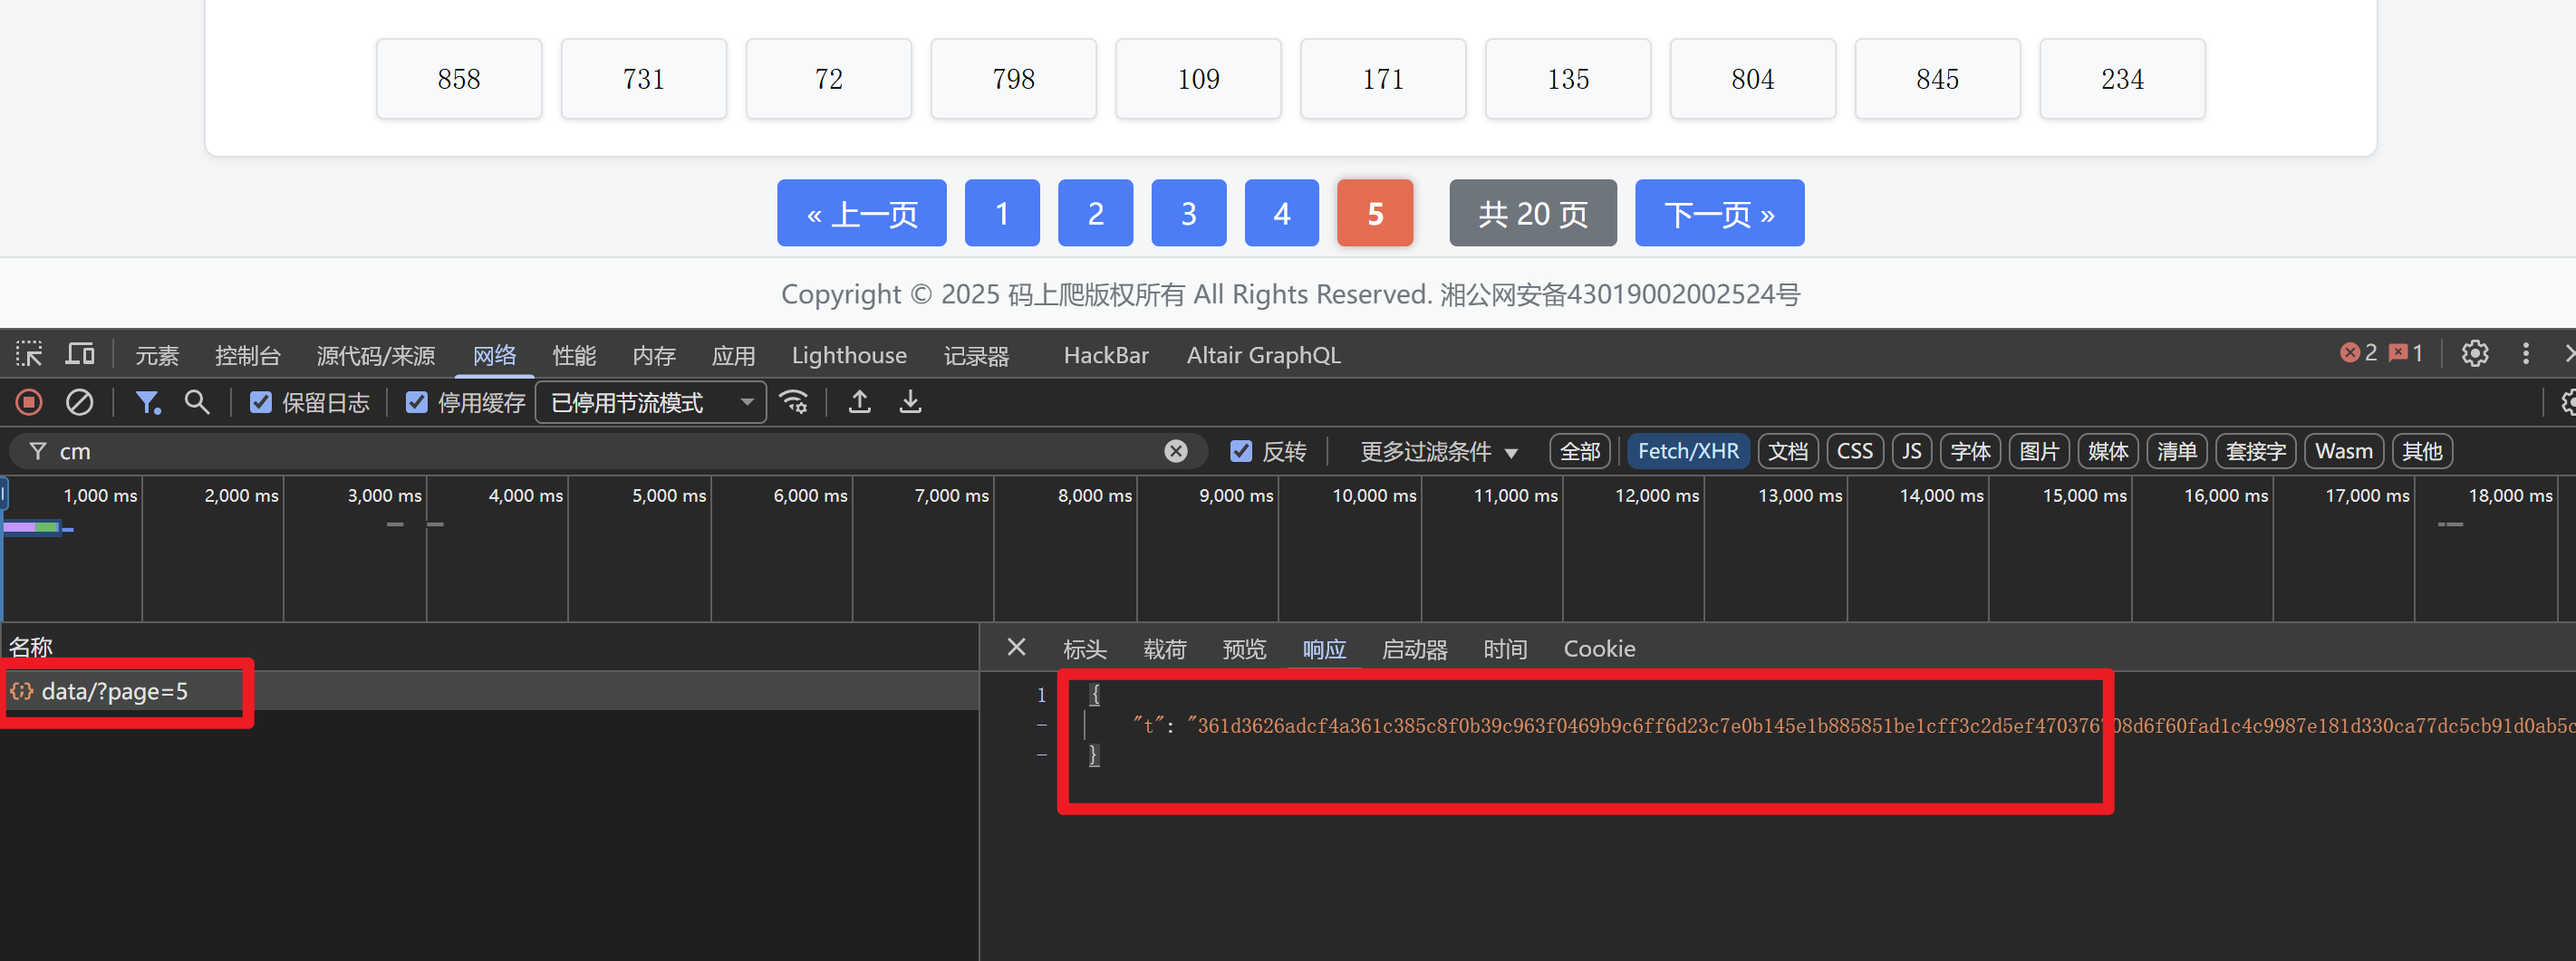Select the JS filter chip
This screenshot has width=2576, height=961.
1912,451
